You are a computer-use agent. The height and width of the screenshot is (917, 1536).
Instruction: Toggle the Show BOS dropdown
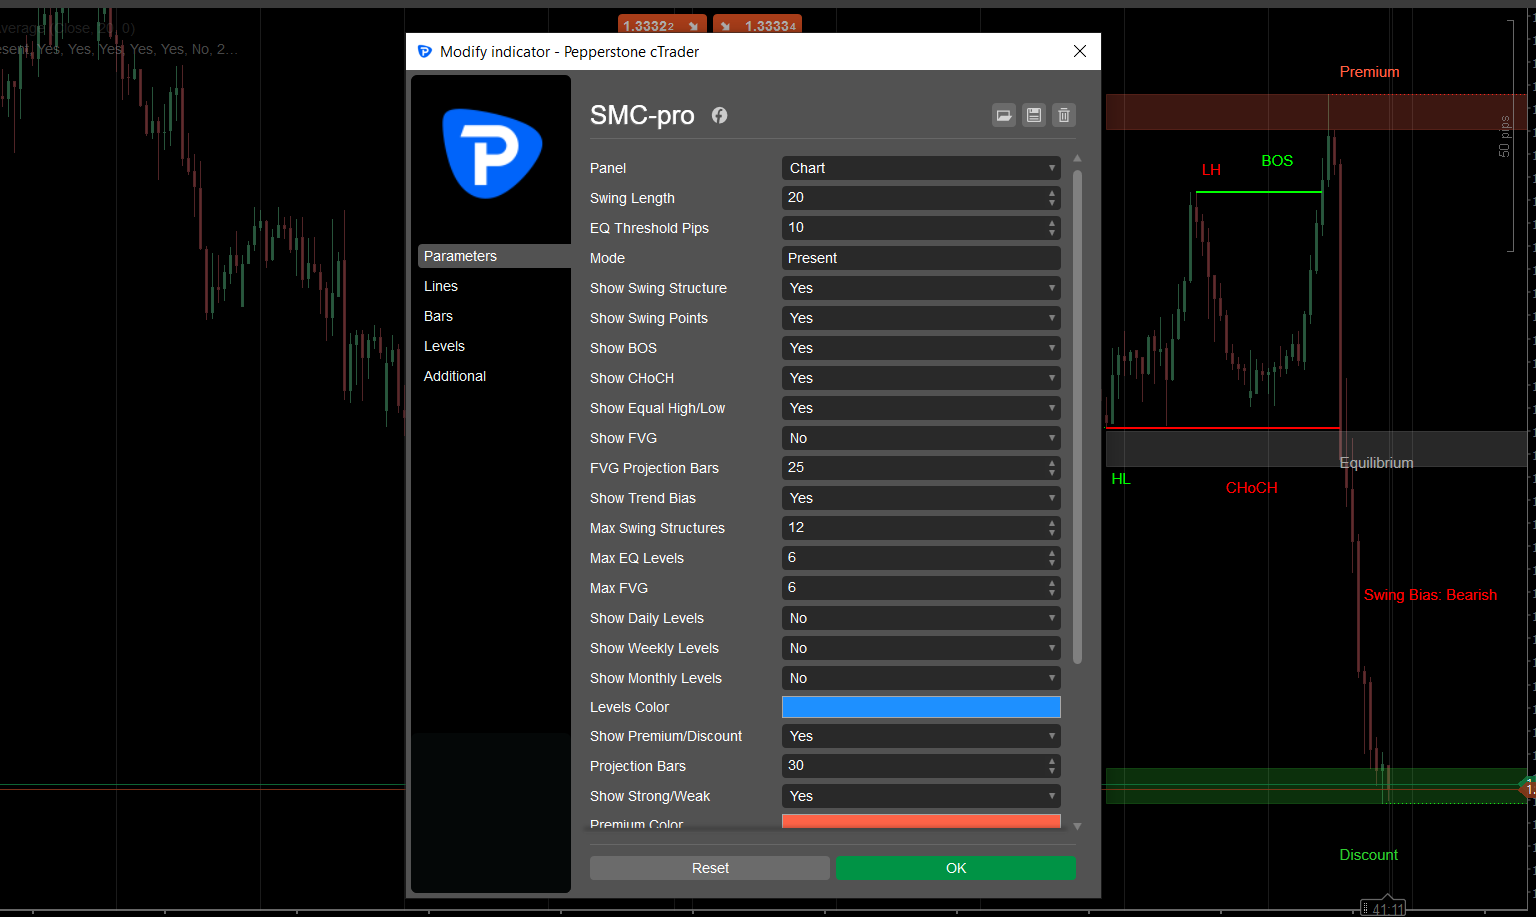coord(921,348)
